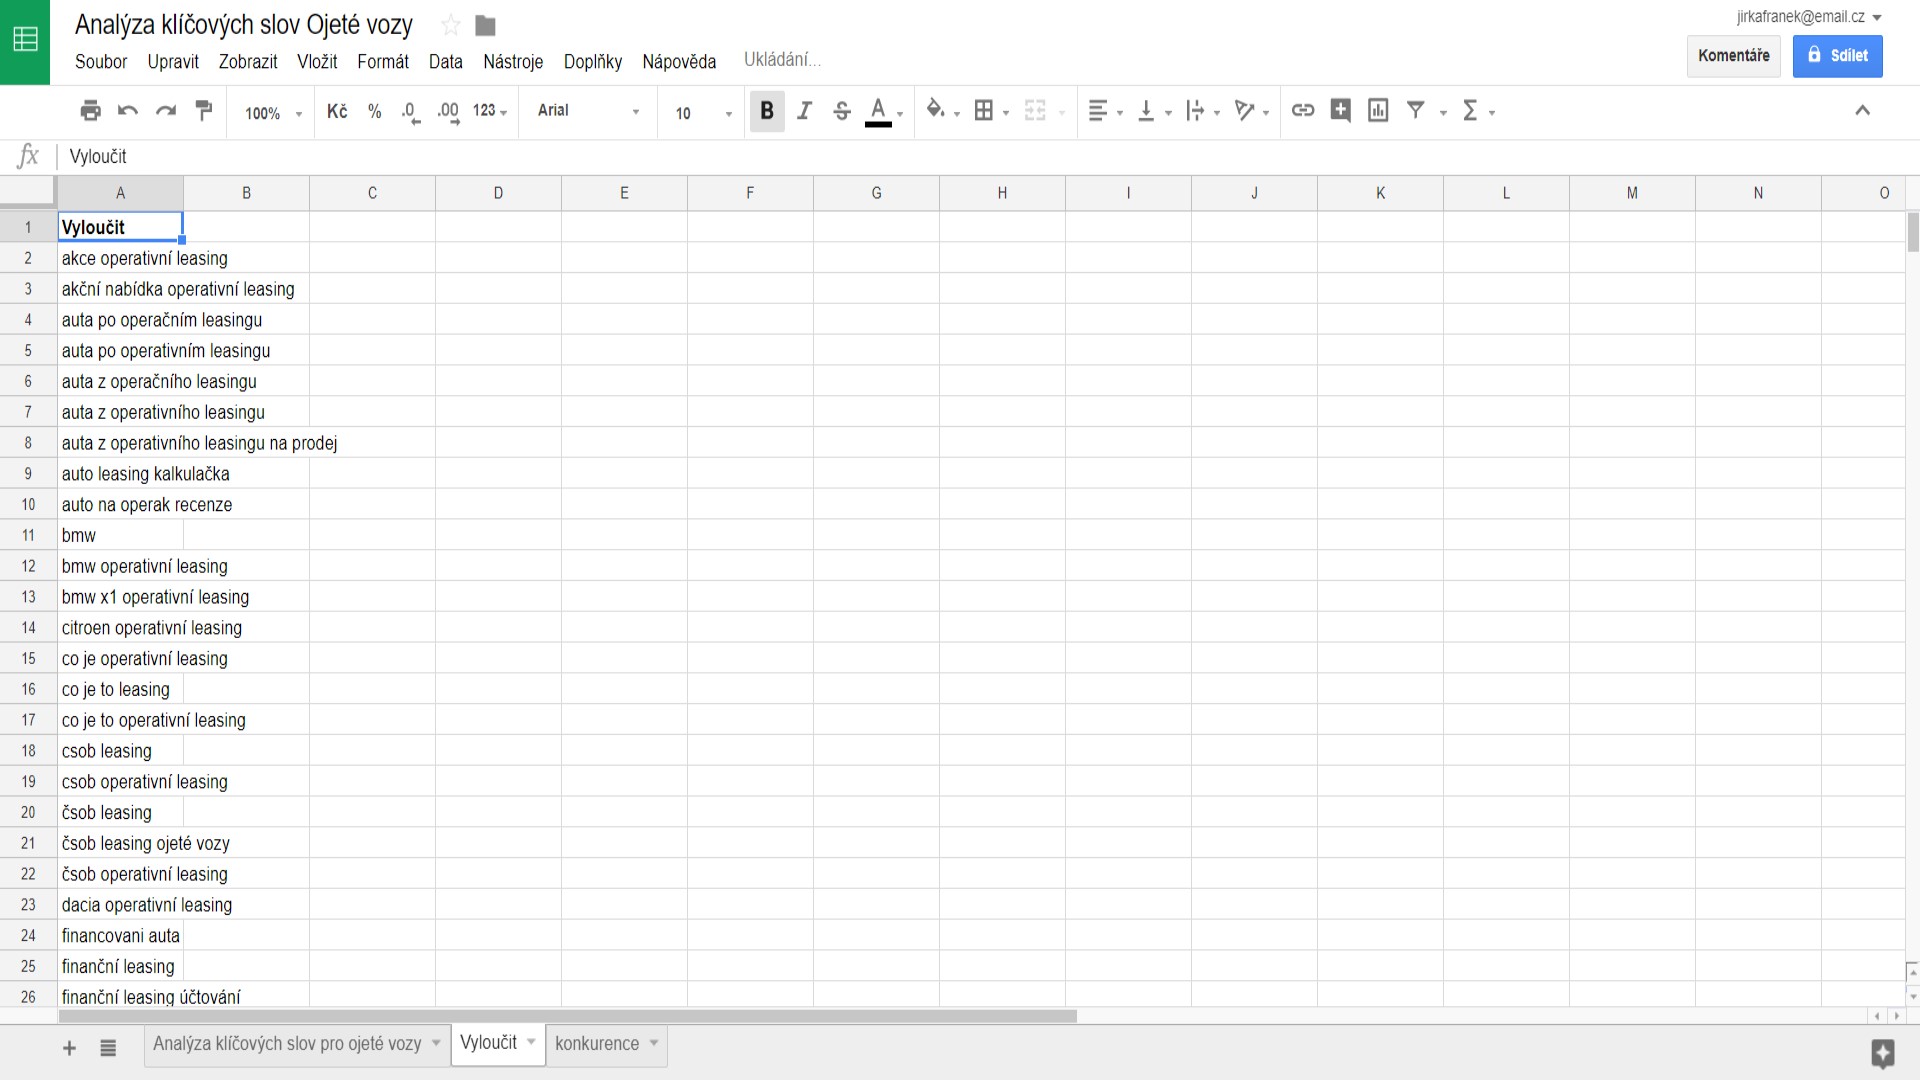The width and height of the screenshot is (1920, 1080).
Task: Show the all sheets list
Action: tap(108, 1048)
